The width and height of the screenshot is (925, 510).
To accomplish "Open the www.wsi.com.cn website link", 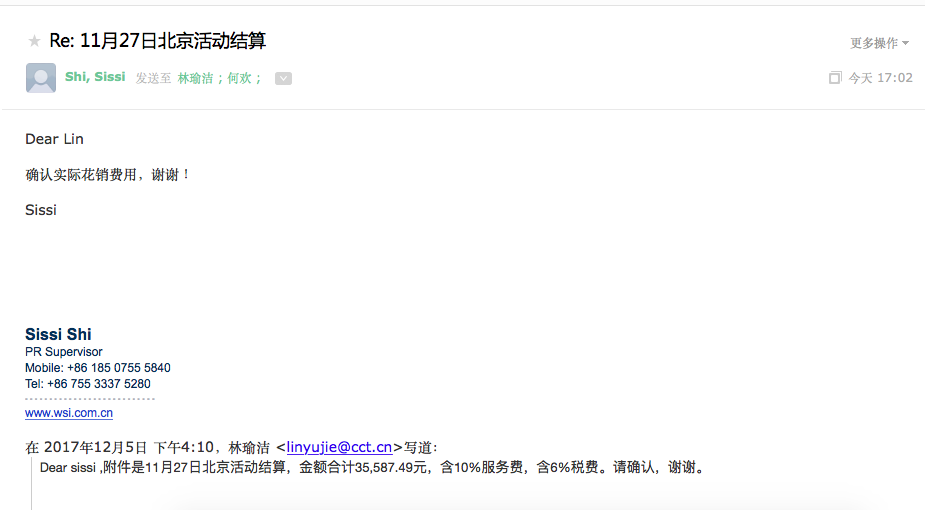I will (69, 413).
